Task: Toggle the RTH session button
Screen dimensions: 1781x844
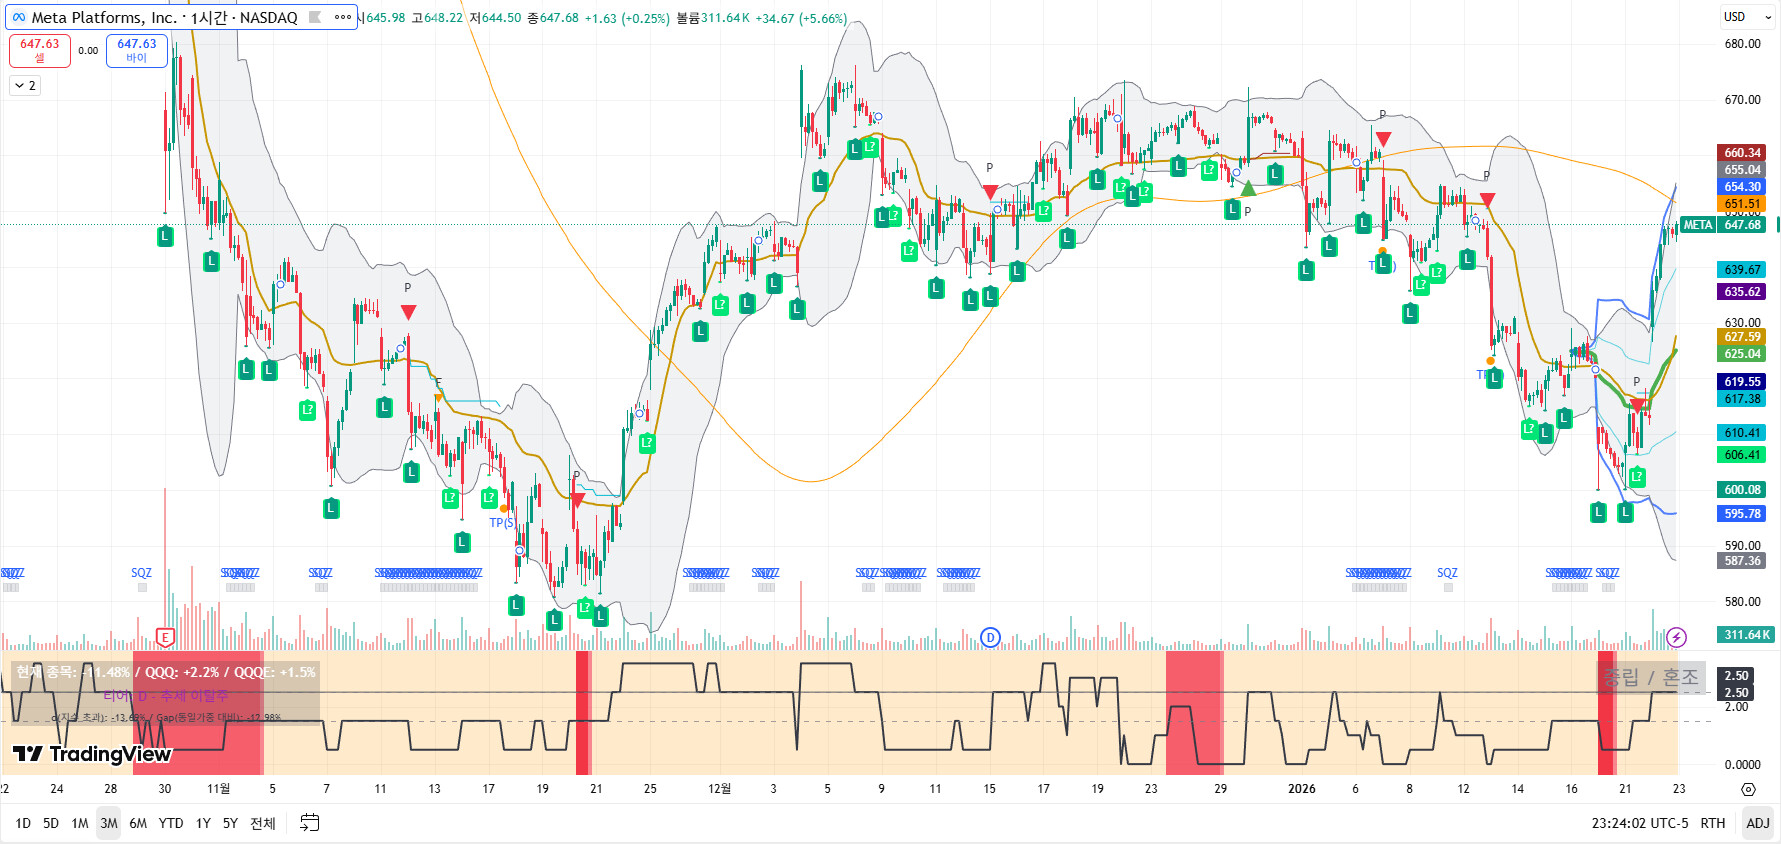Action: click(x=1713, y=823)
